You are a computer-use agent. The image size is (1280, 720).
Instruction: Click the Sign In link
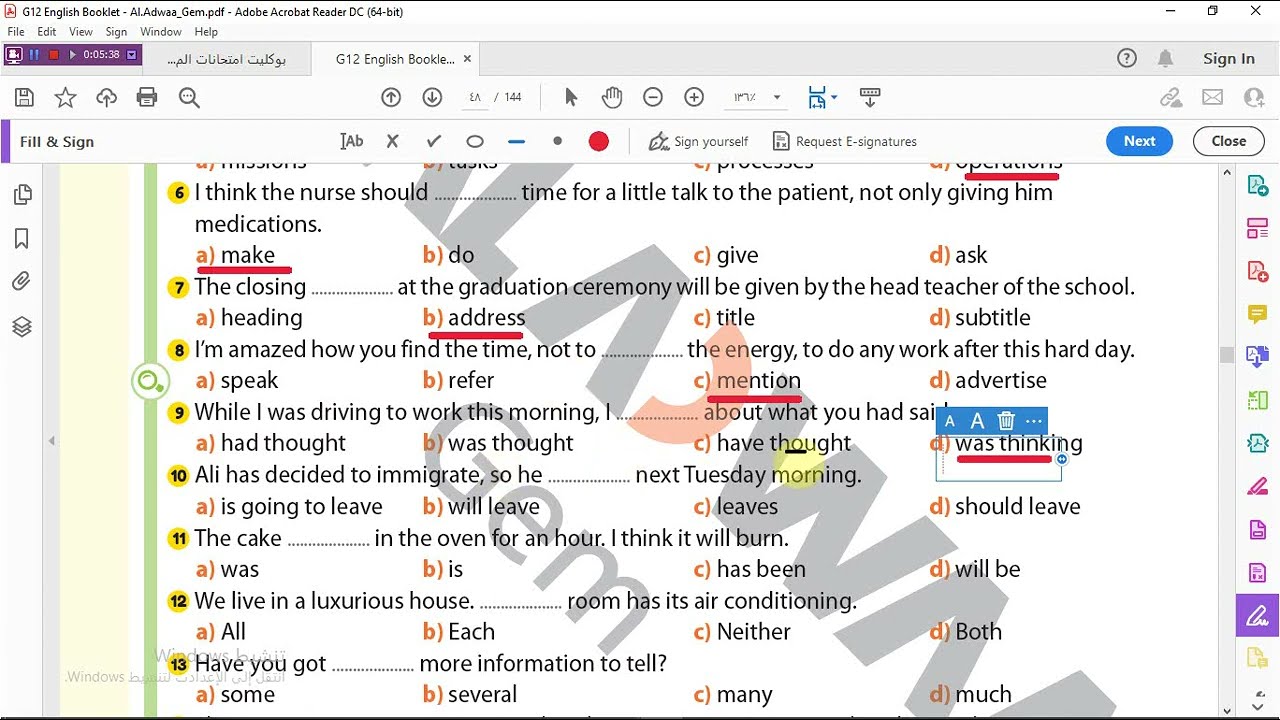(x=1229, y=58)
